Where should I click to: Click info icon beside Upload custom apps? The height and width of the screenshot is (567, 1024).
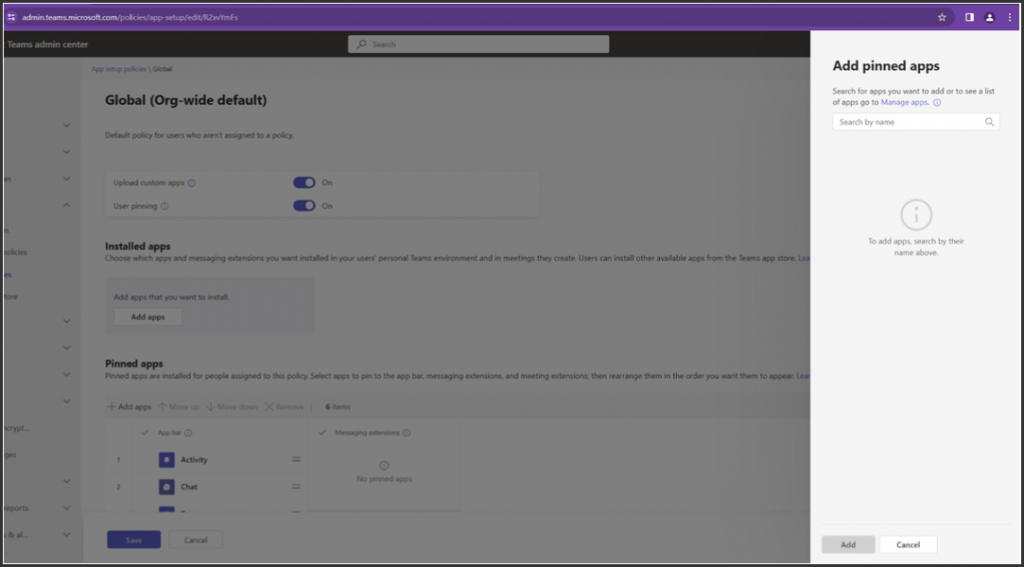[191, 183]
